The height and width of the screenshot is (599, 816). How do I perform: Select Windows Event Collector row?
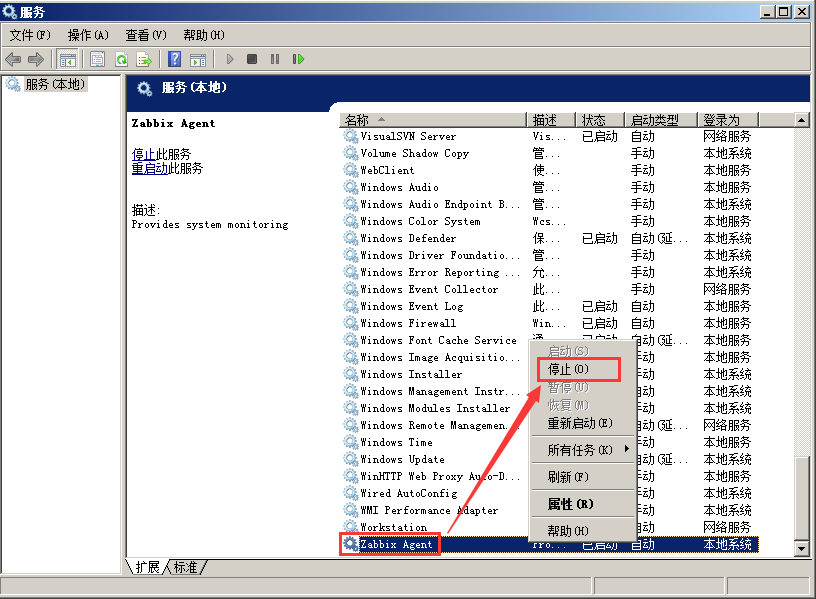(550, 289)
